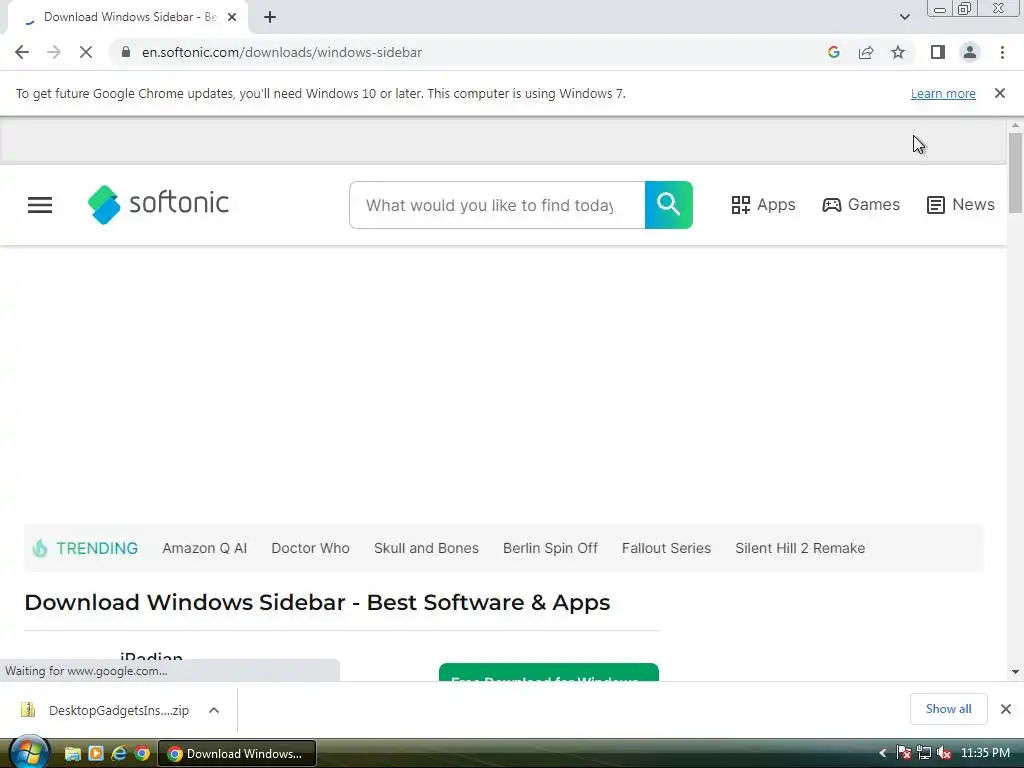Viewport: 1024px width, 768px height.
Task: Open Windows Explorer from taskbar
Action: pyautogui.click(x=72, y=754)
